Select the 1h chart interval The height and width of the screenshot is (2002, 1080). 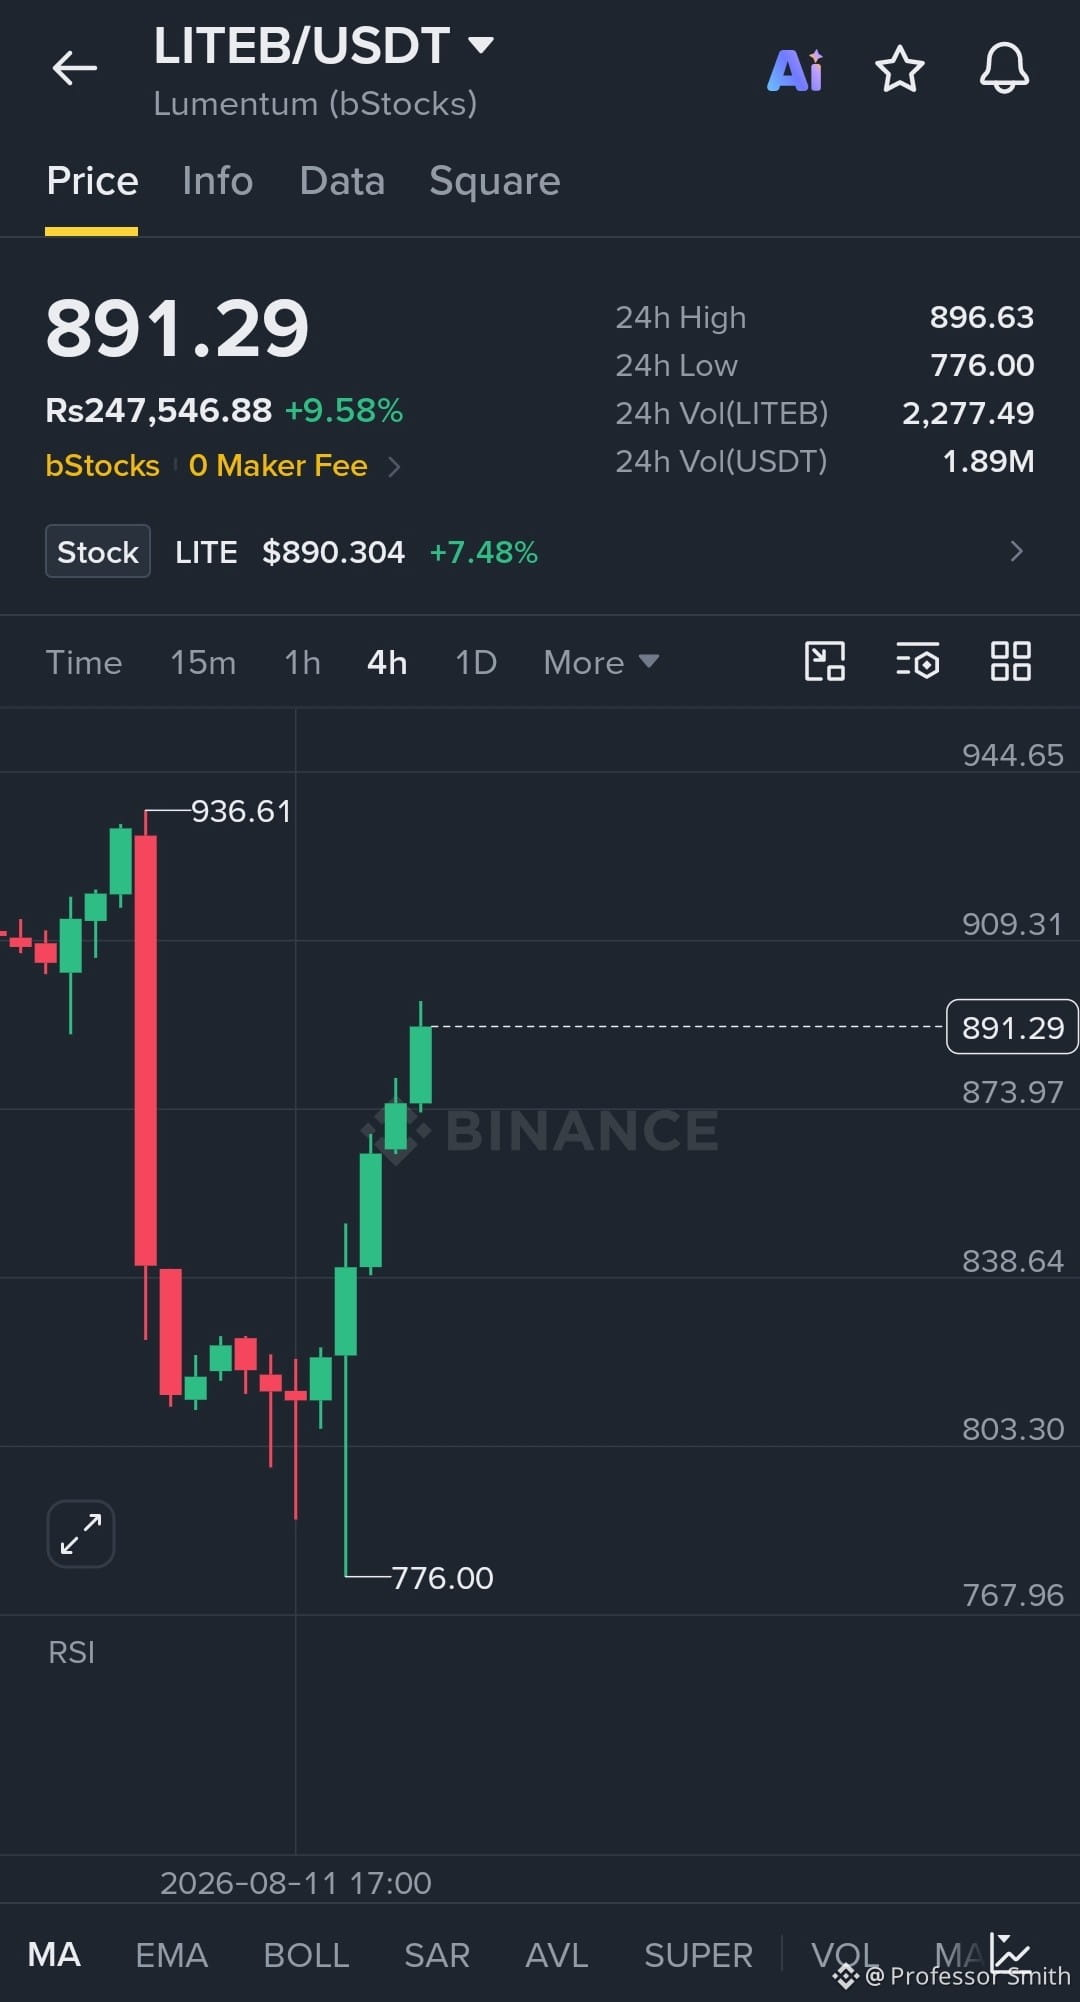pyautogui.click(x=302, y=662)
